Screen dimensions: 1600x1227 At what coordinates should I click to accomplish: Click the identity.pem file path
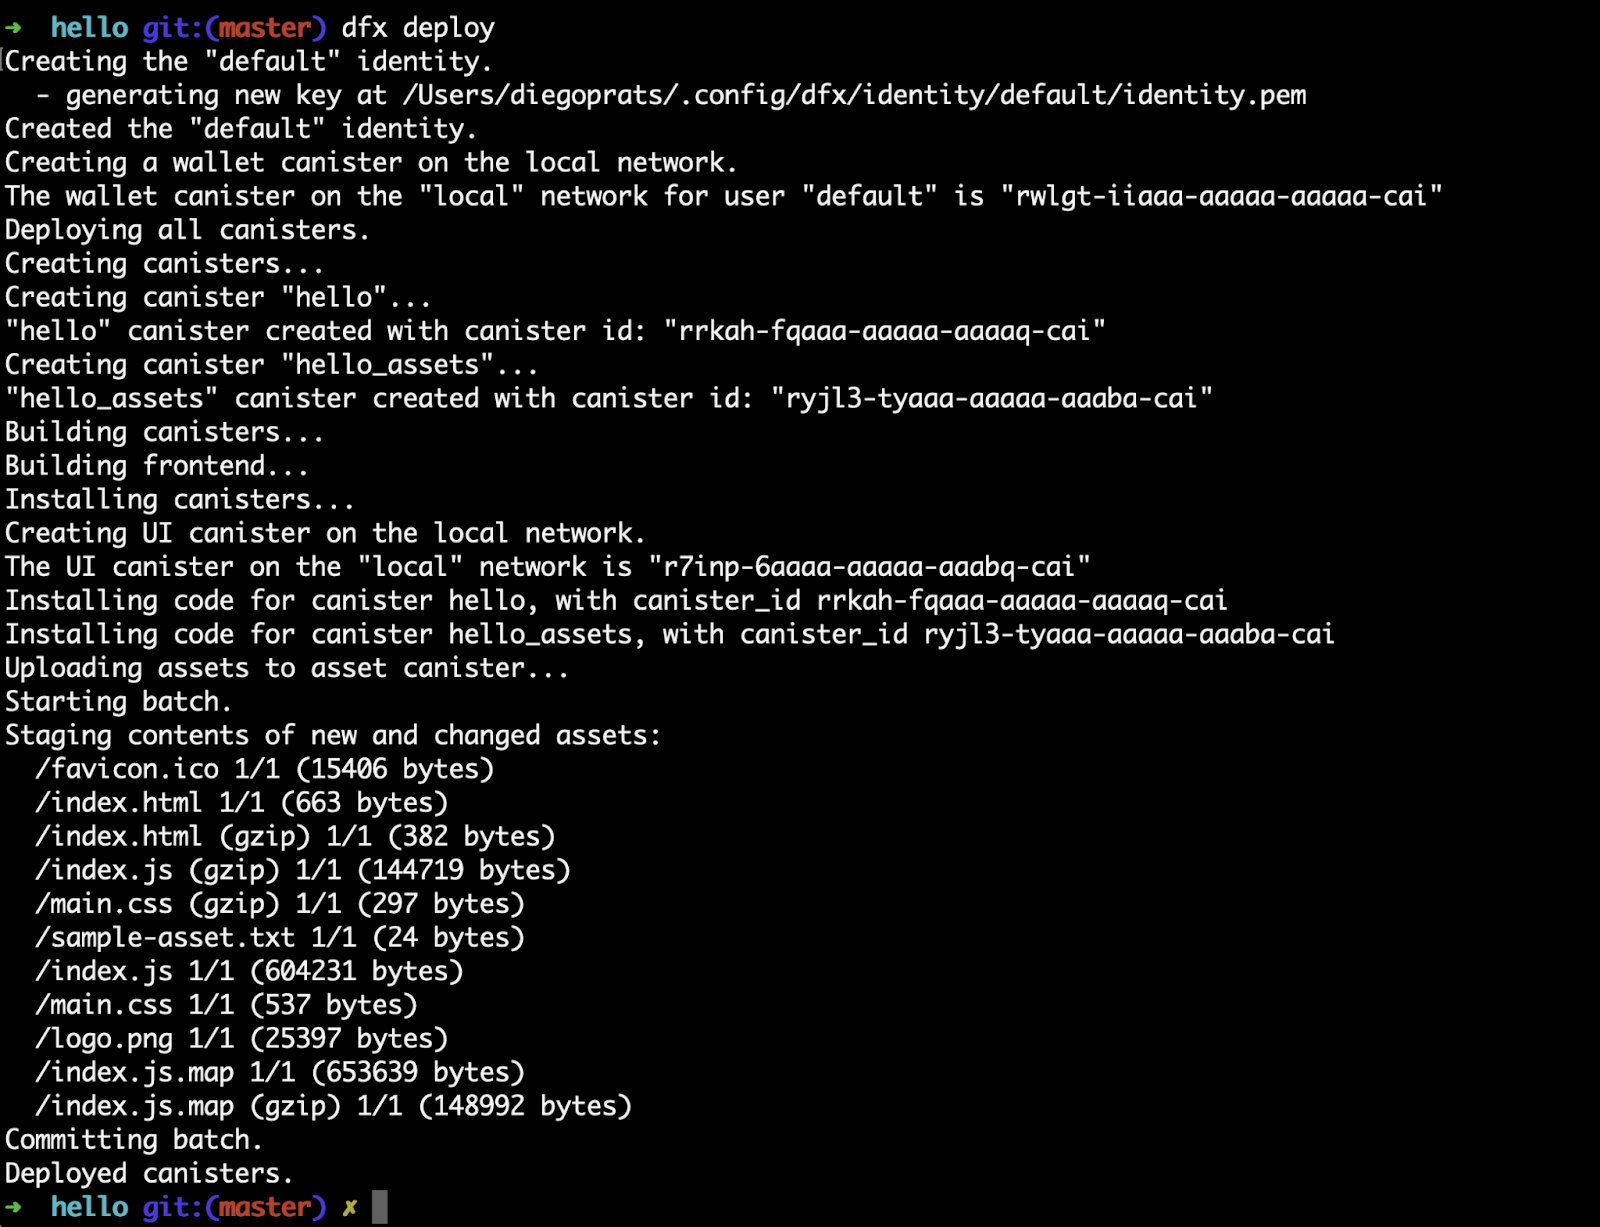tap(854, 95)
